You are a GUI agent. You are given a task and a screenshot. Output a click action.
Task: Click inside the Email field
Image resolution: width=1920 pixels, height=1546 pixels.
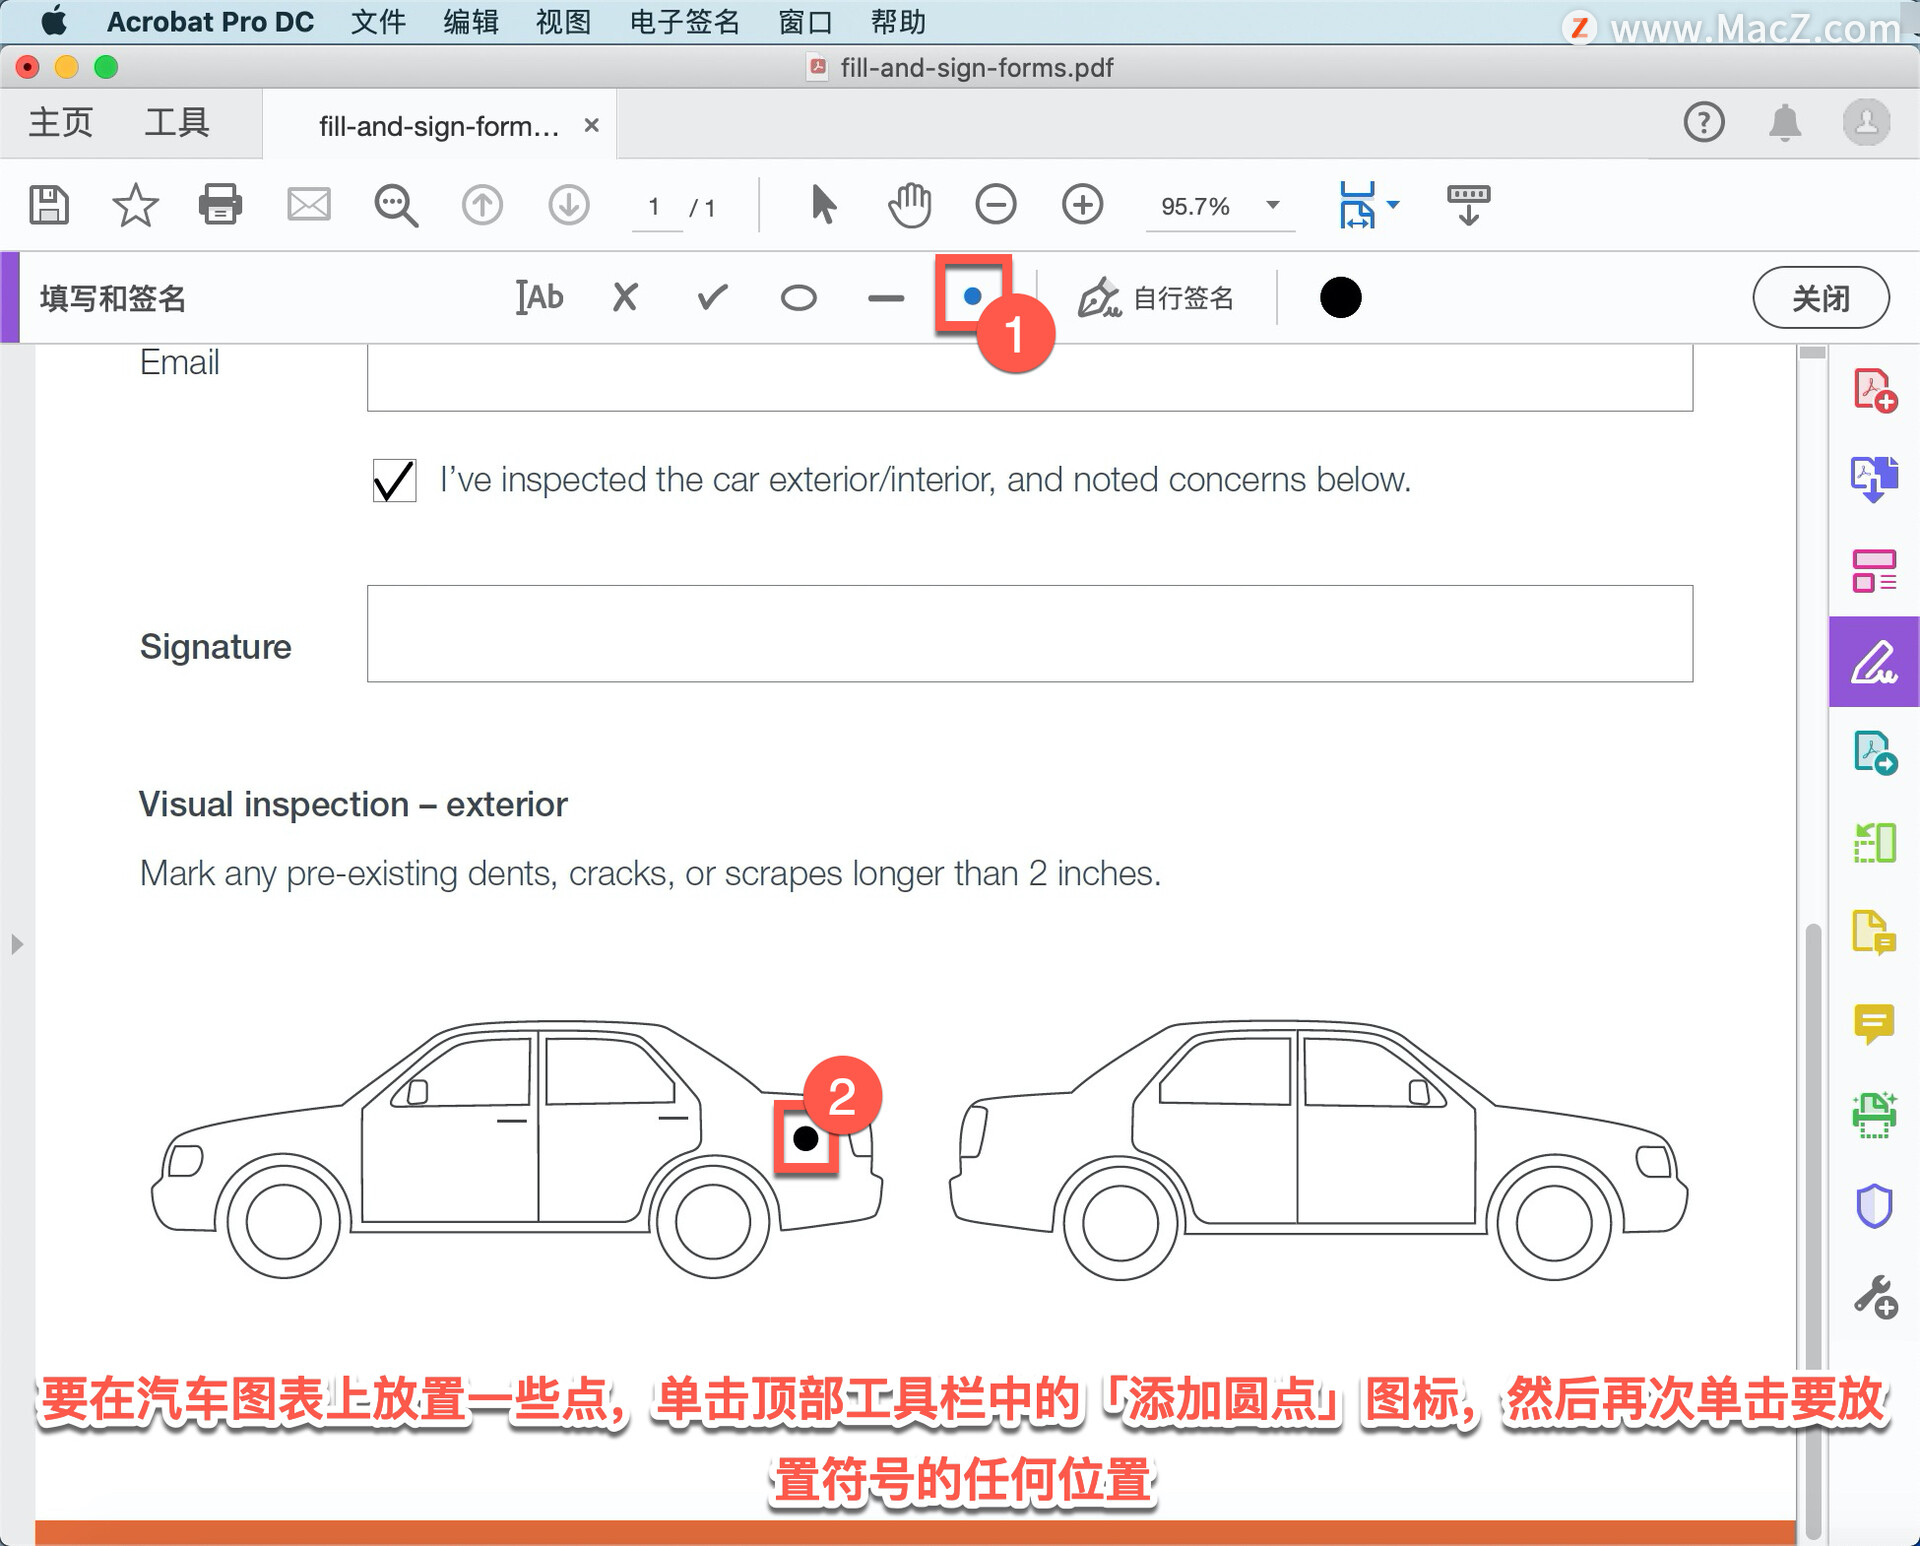pos(1029,377)
